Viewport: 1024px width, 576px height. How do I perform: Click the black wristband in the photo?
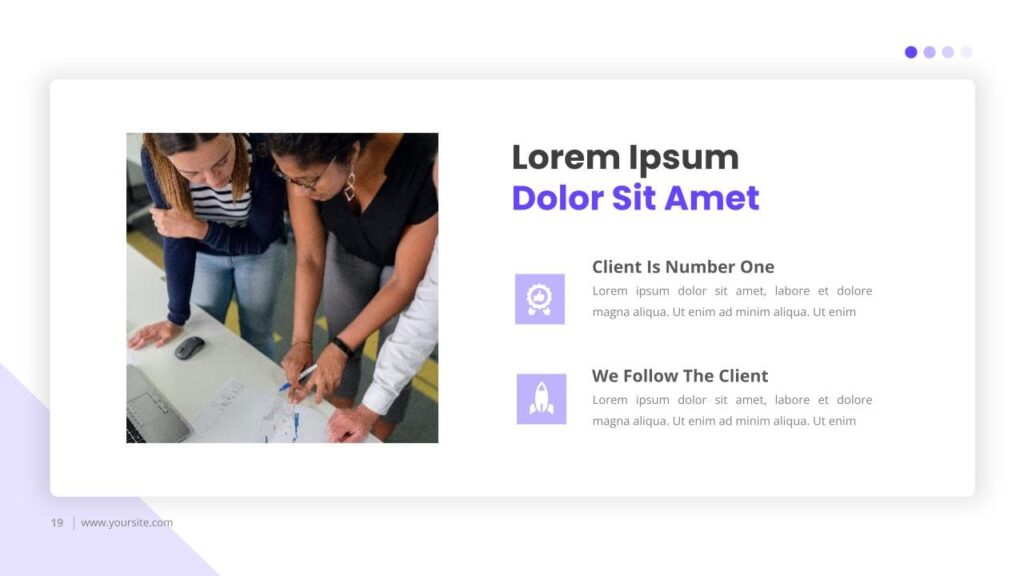[343, 347]
